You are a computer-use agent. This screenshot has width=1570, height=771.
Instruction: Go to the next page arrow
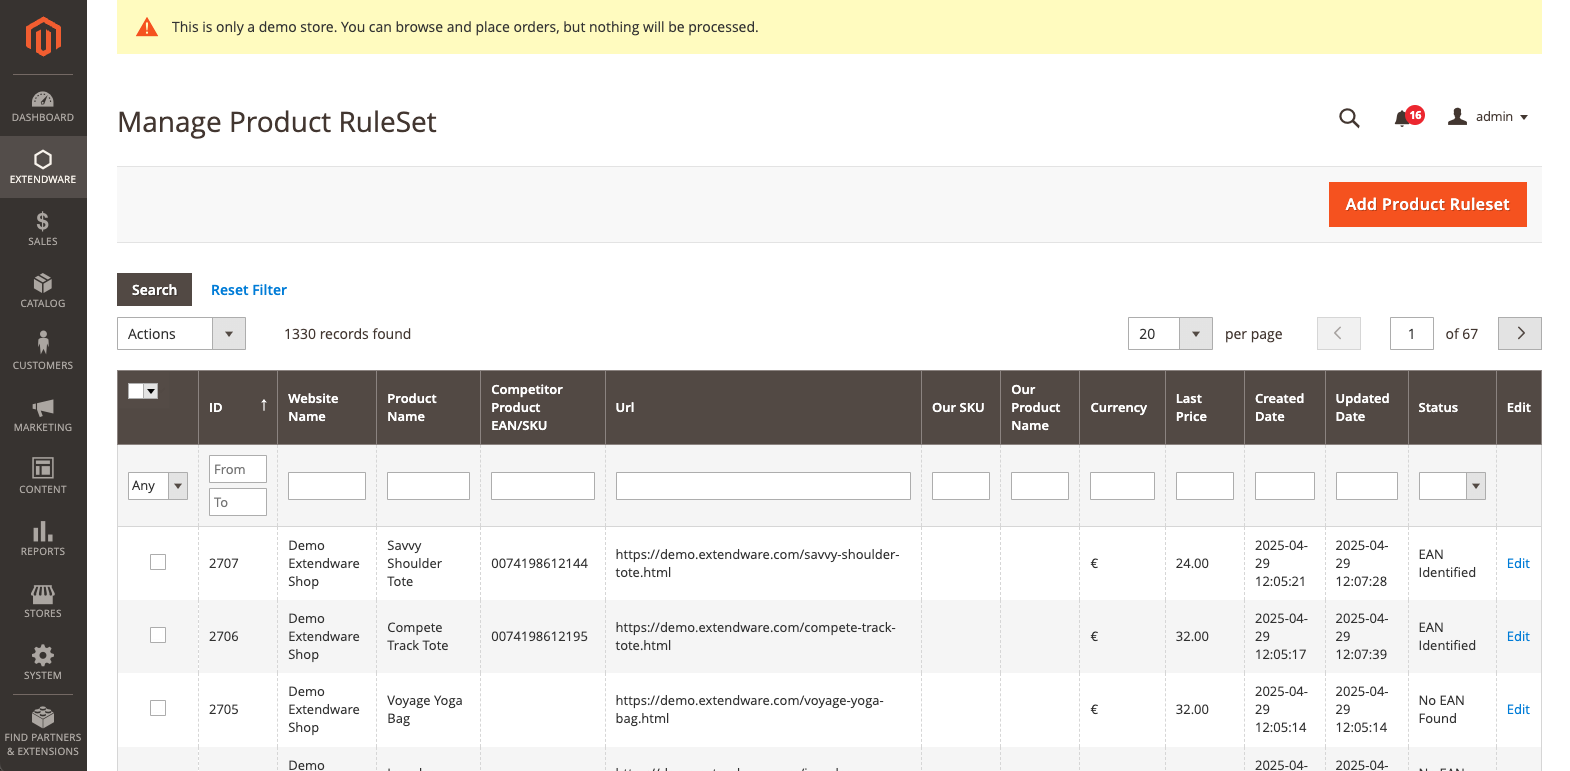click(1520, 334)
